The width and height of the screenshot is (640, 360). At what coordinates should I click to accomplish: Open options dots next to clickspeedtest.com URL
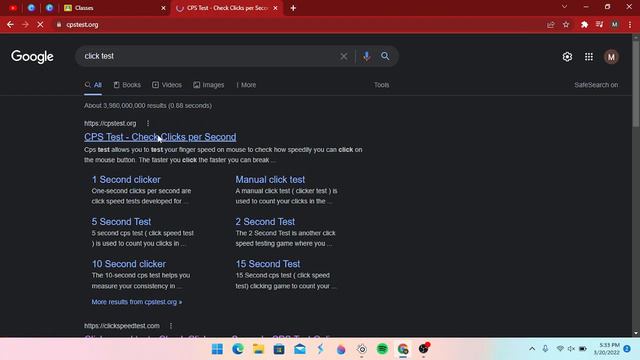tap(171, 326)
